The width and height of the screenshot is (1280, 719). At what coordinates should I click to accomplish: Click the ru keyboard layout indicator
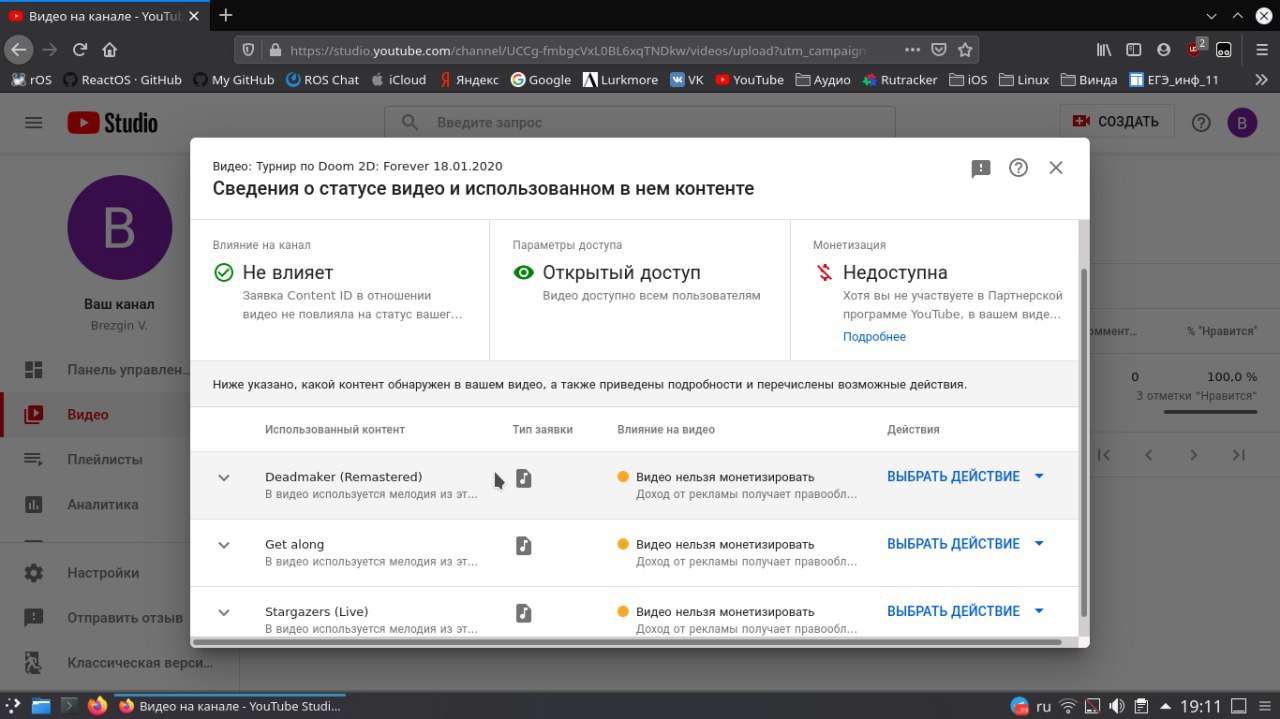(x=1043, y=706)
